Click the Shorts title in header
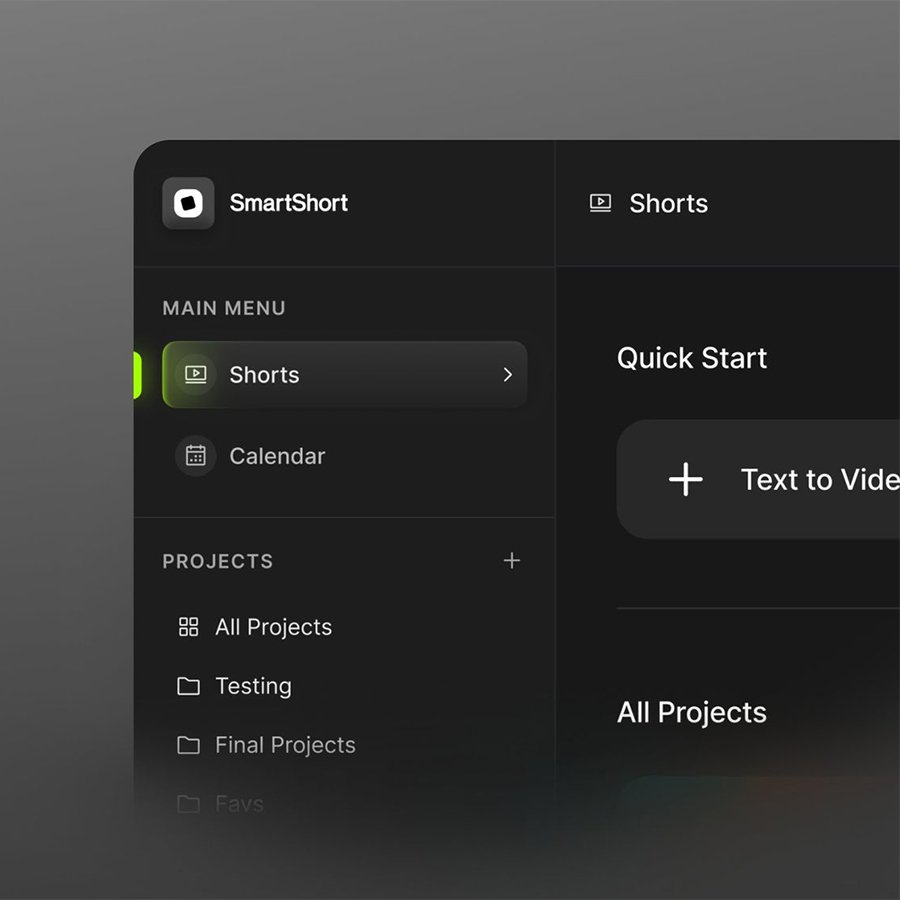 point(668,204)
